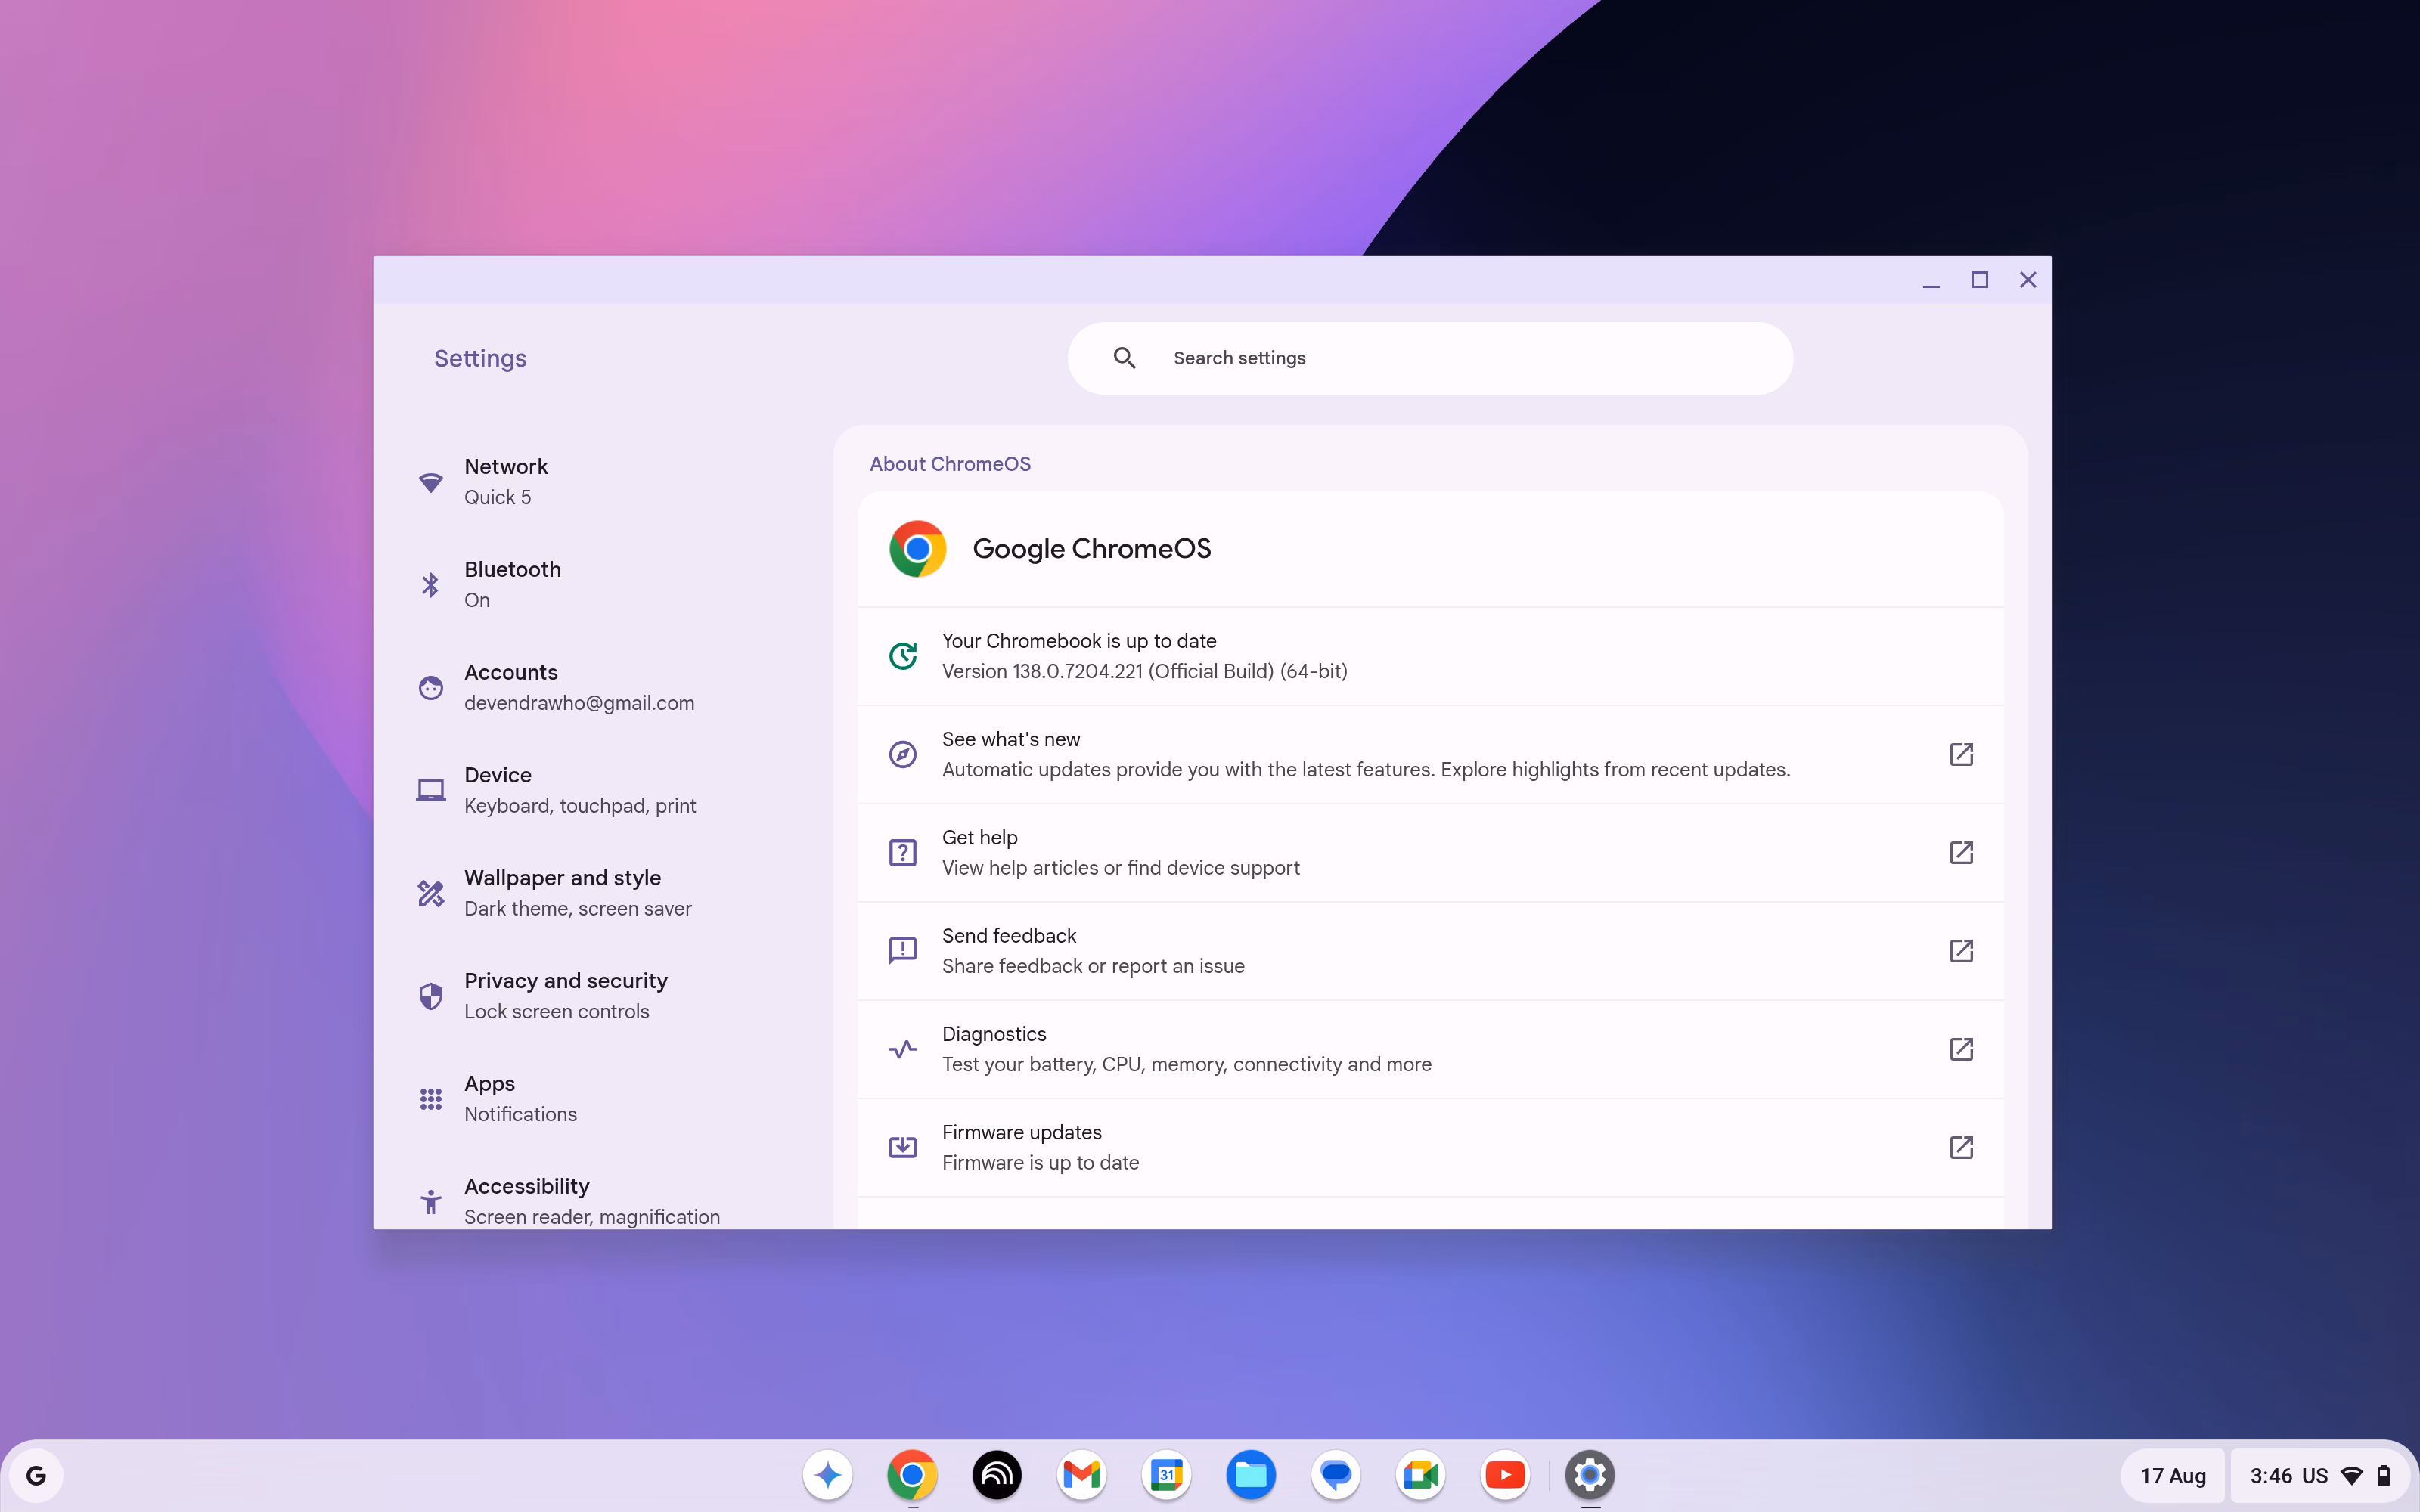Maximize the Settings window

click(x=1979, y=280)
